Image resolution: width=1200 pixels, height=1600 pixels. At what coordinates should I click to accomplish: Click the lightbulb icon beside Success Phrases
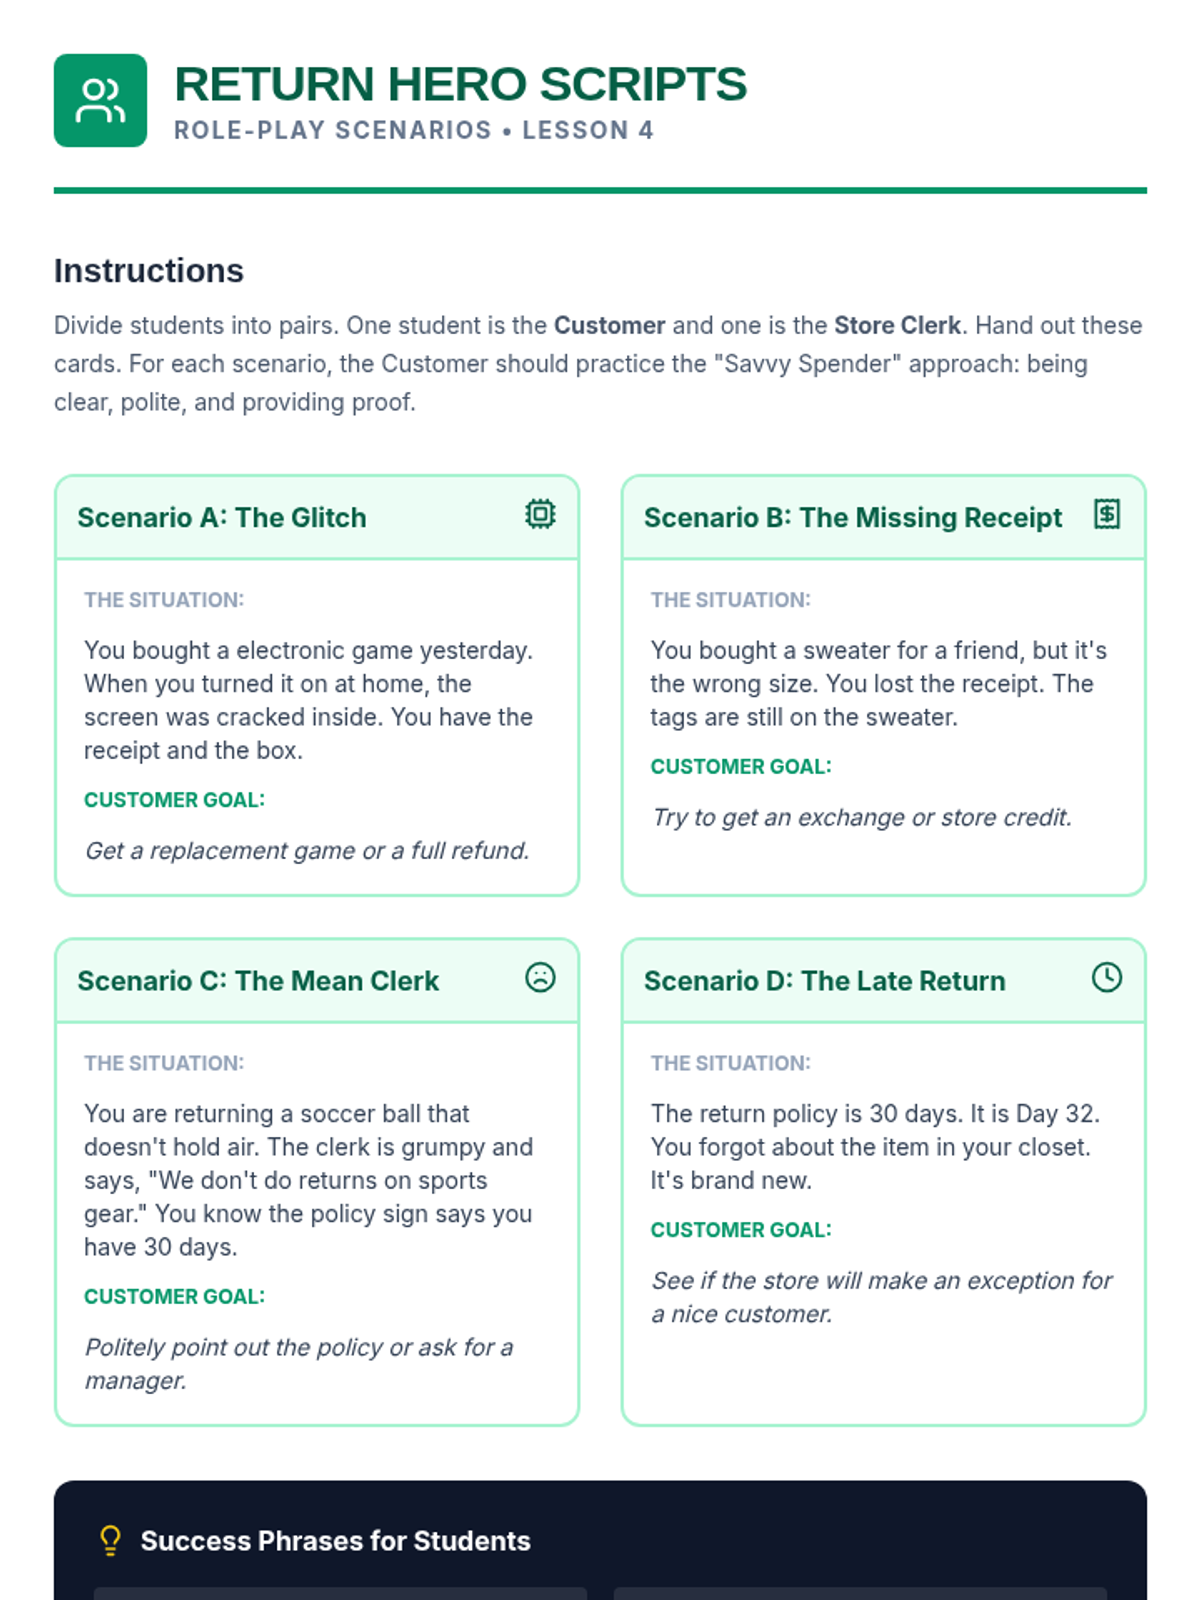tap(111, 1540)
